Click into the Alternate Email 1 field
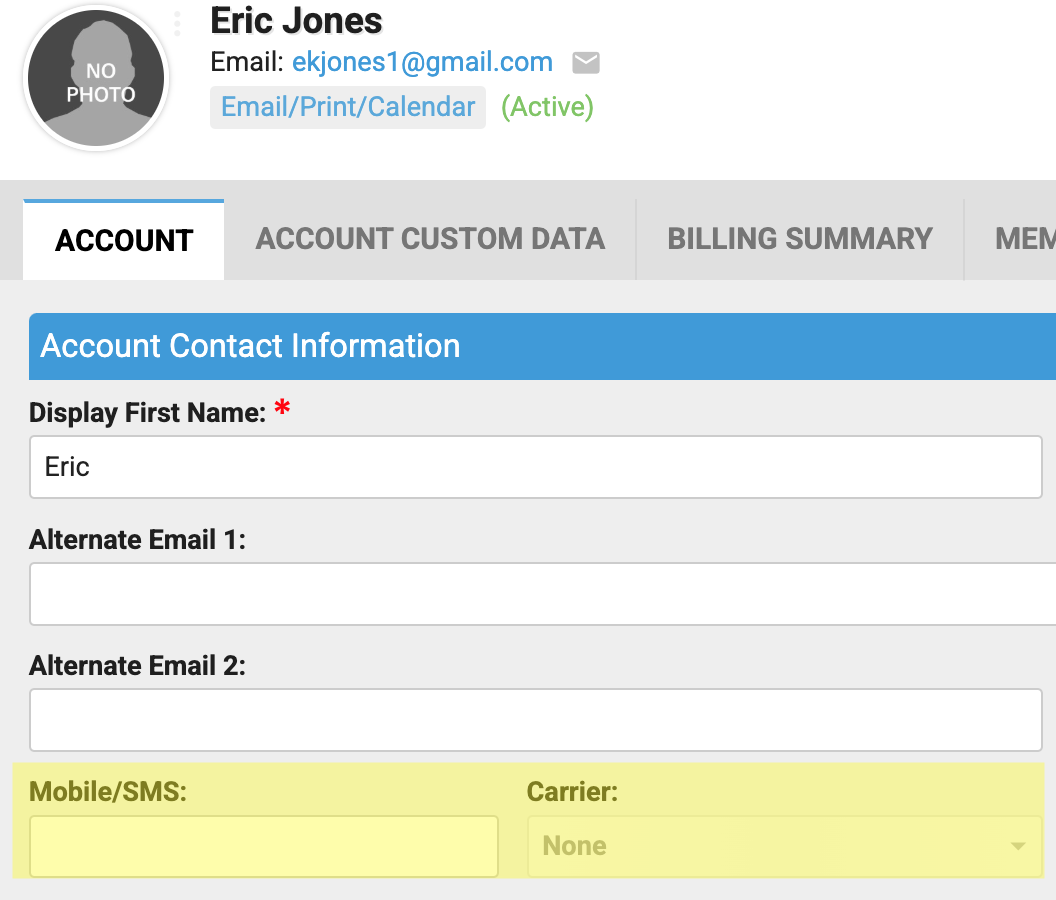Viewport: 1056px width, 900px height. (536, 594)
